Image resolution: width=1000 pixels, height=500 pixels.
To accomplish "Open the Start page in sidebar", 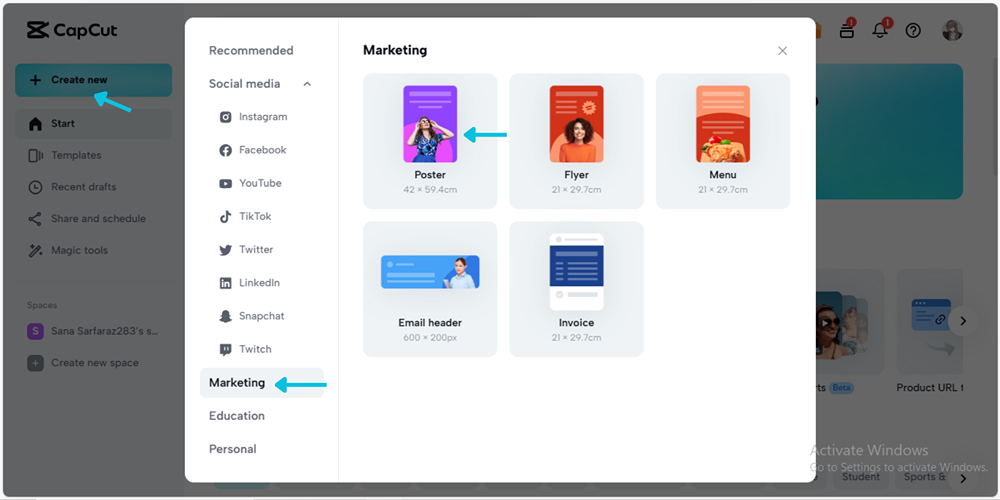I will tap(93, 124).
